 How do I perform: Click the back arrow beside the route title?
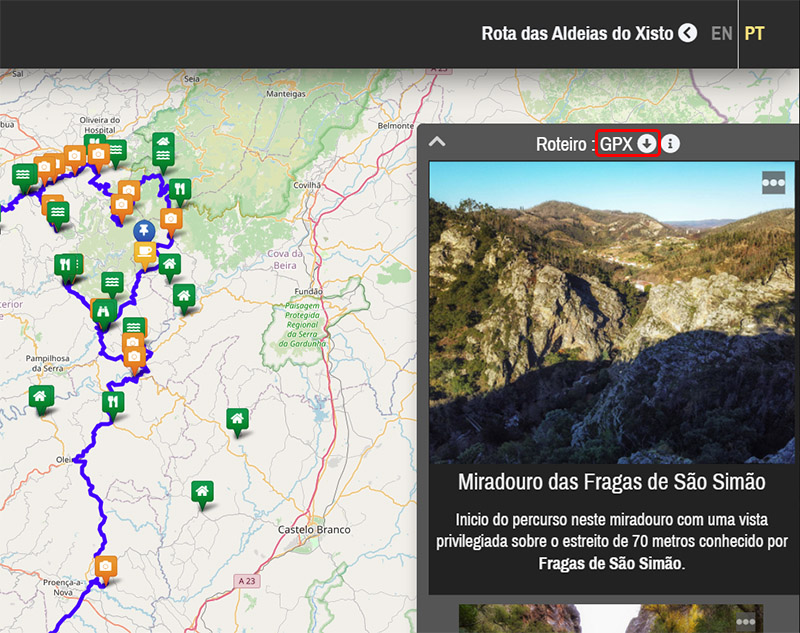click(687, 33)
